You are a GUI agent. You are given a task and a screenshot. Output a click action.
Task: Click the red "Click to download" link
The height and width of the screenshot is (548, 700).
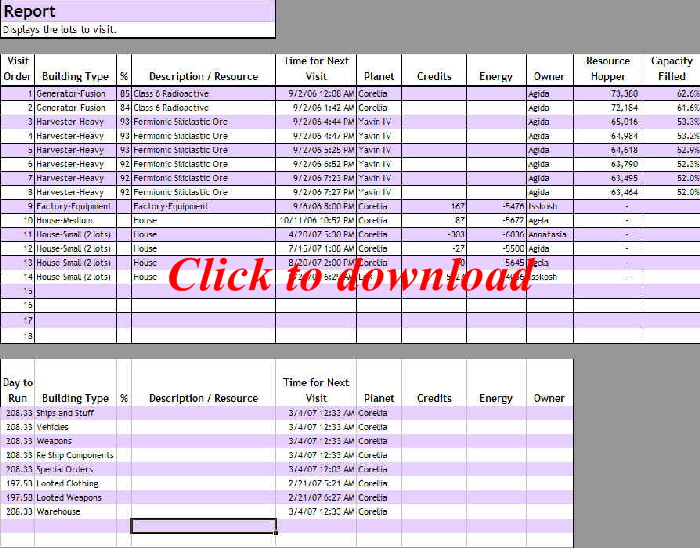[x=349, y=275]
